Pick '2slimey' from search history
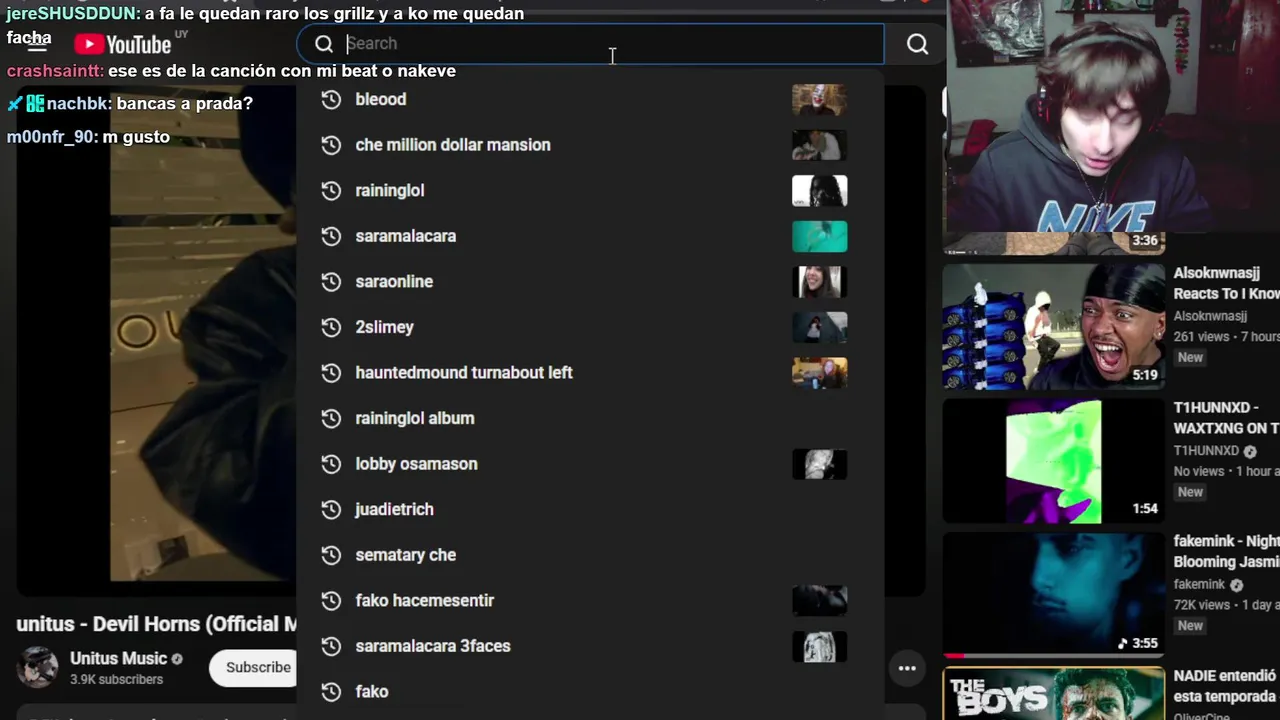 [x=590, y=327]
